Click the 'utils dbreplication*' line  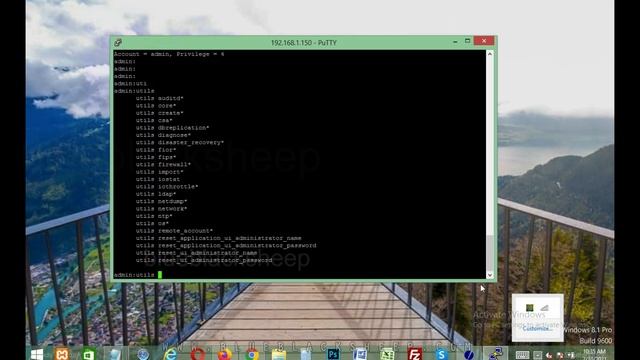coord(173,128)
